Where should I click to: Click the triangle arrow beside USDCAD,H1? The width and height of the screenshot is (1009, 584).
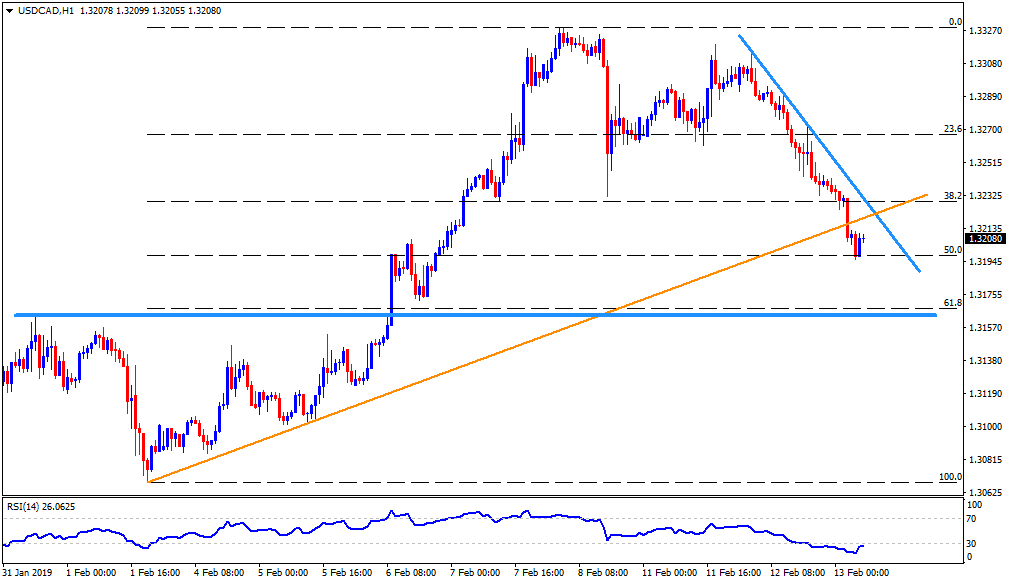click(9, 9)
